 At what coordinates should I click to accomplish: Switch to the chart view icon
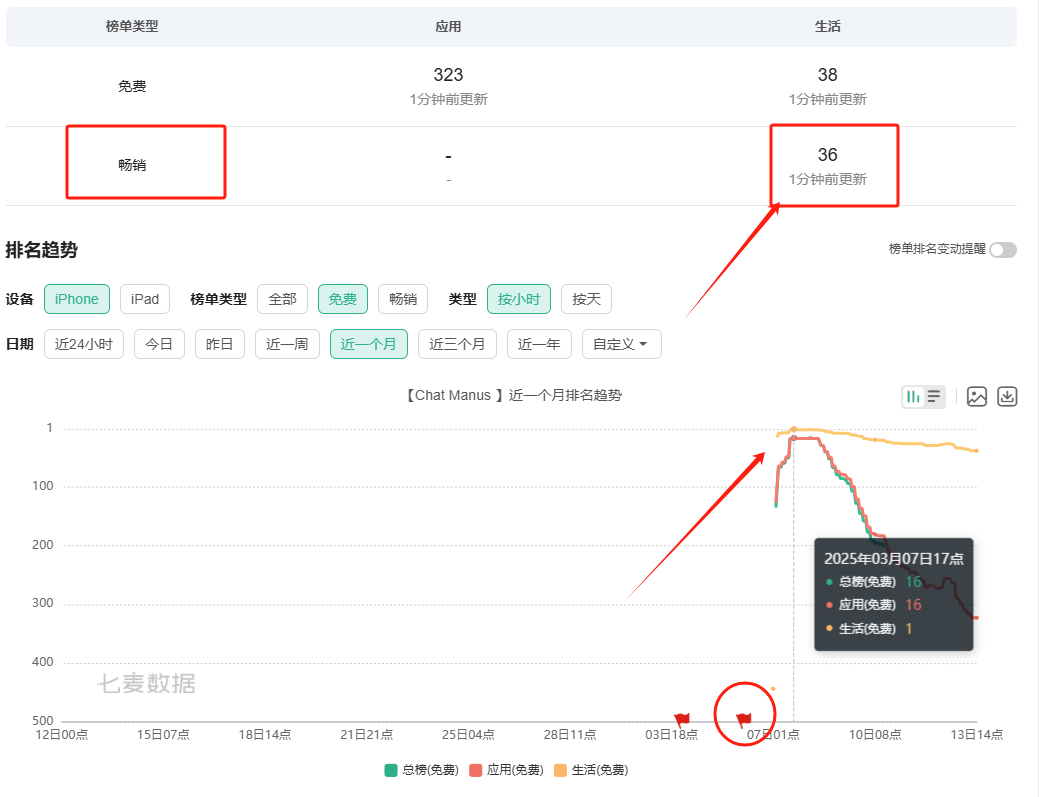(x=913, y=397)
